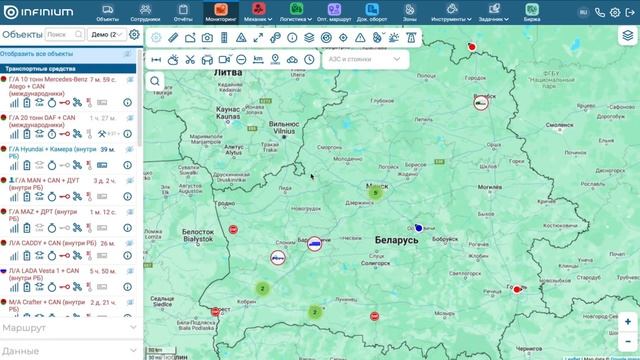
Task: Open object list settings gear
Action: [134, 34]
